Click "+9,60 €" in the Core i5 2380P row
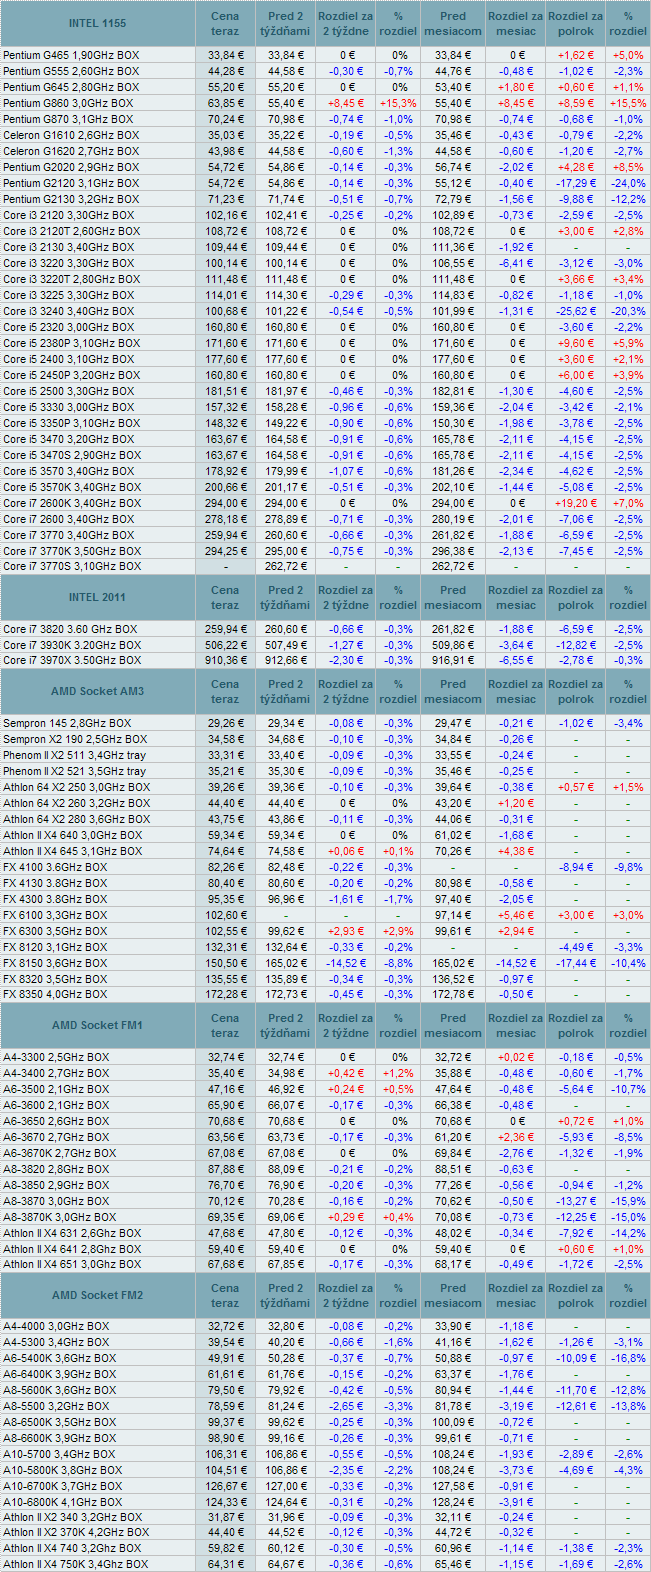The width and height of the screenshot is (651, 1572). 577,343
